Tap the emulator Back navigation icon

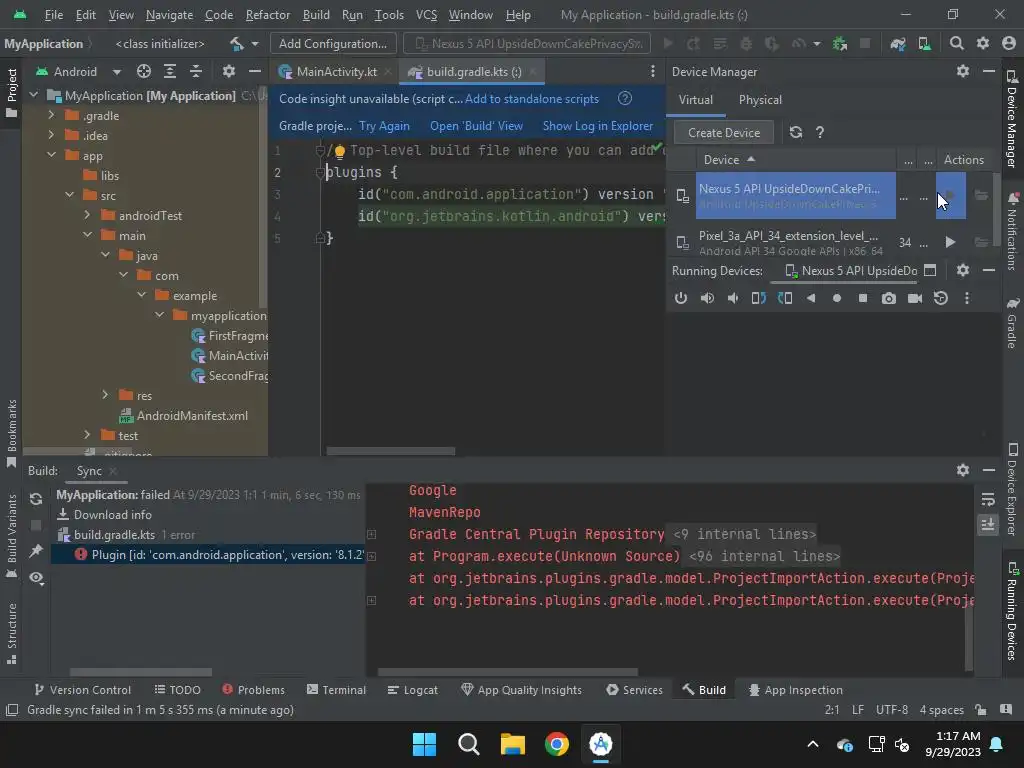pyautogui.click(x=810, y=298)
